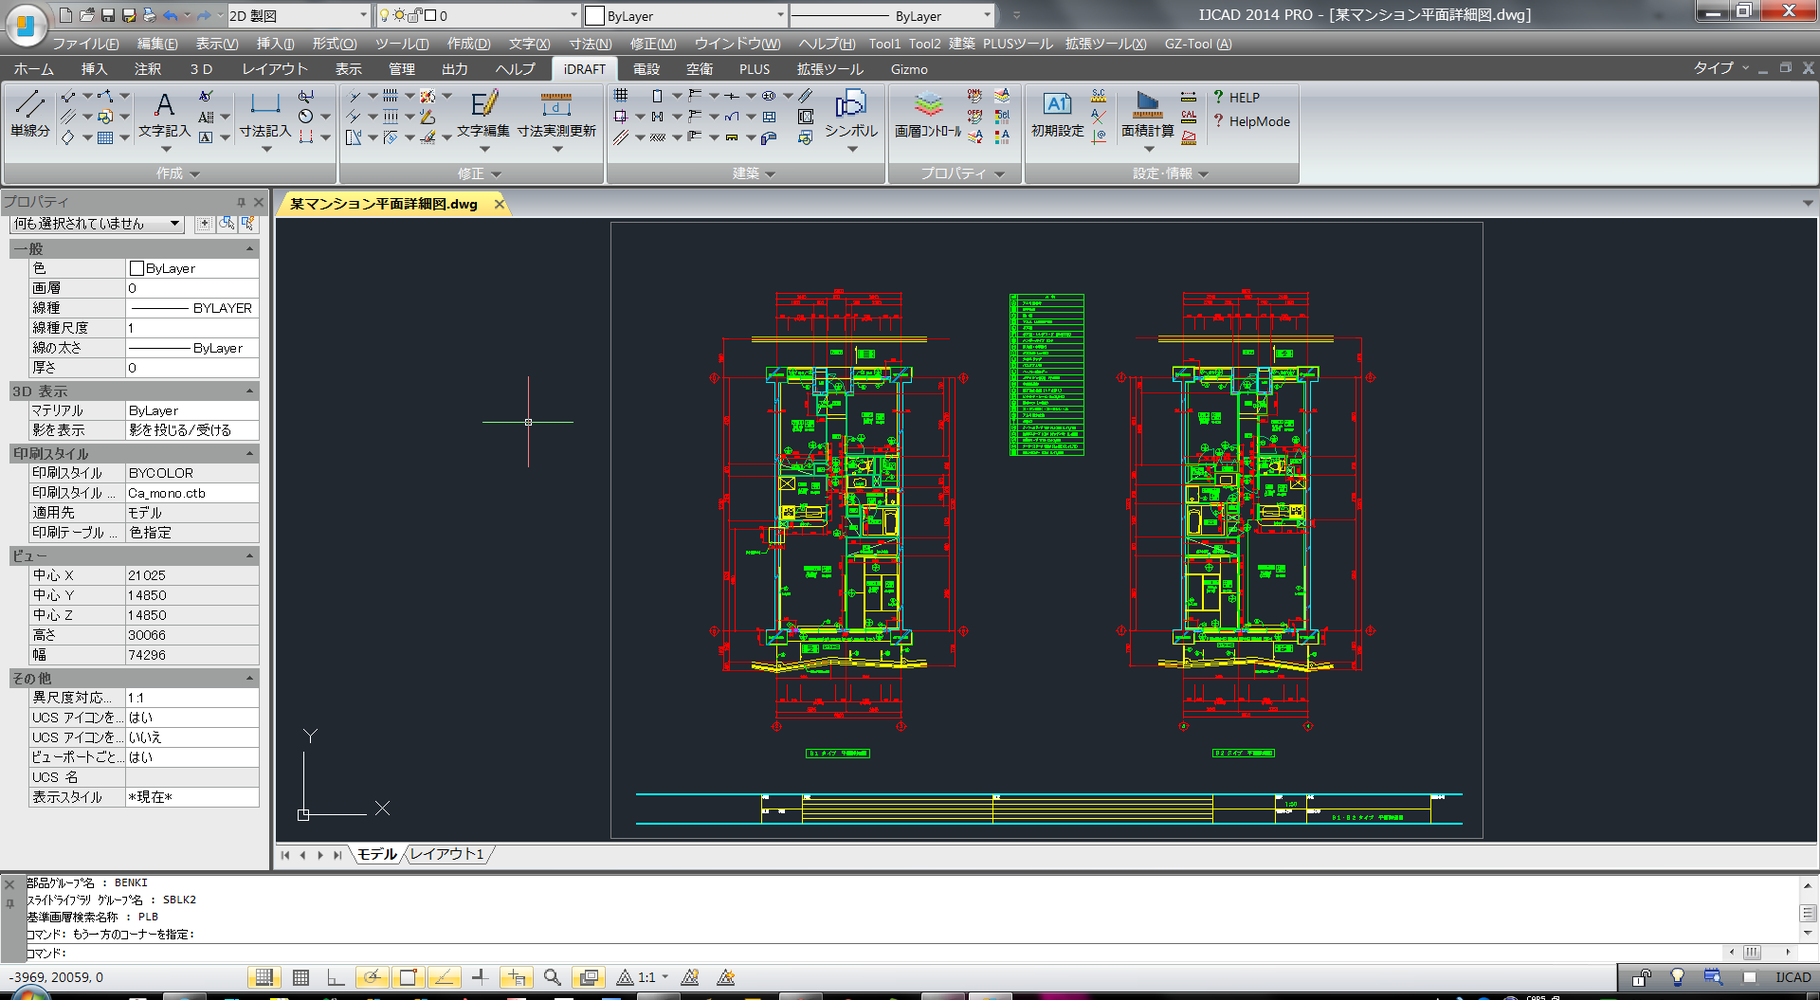
Task: Toggle object snap tracking in status bar
Action: (x=444, y=977)
